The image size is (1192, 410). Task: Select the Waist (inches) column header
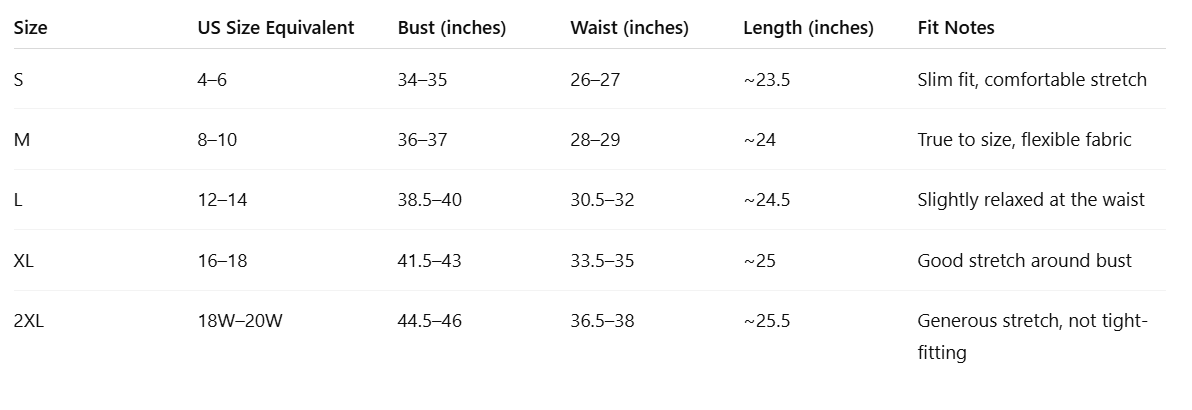(629, 28)
